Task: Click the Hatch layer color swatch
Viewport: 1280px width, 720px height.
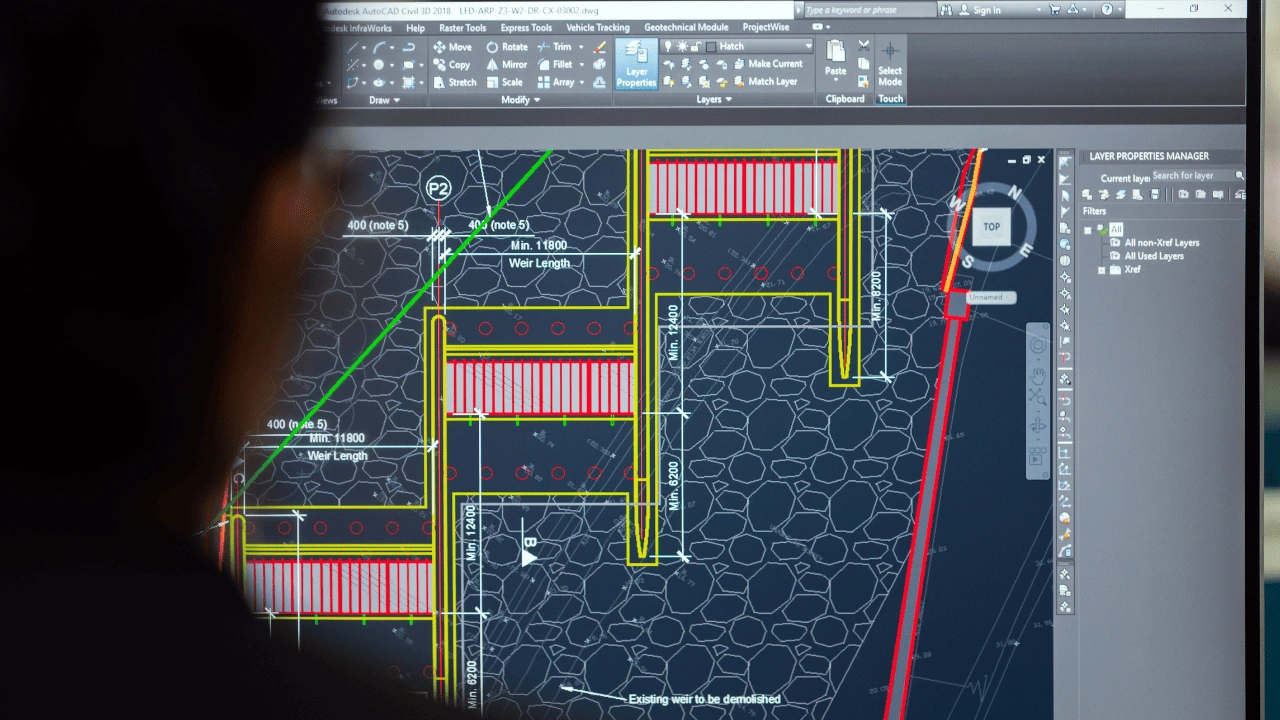Action: pyautogui.click(x=710, y=47)
